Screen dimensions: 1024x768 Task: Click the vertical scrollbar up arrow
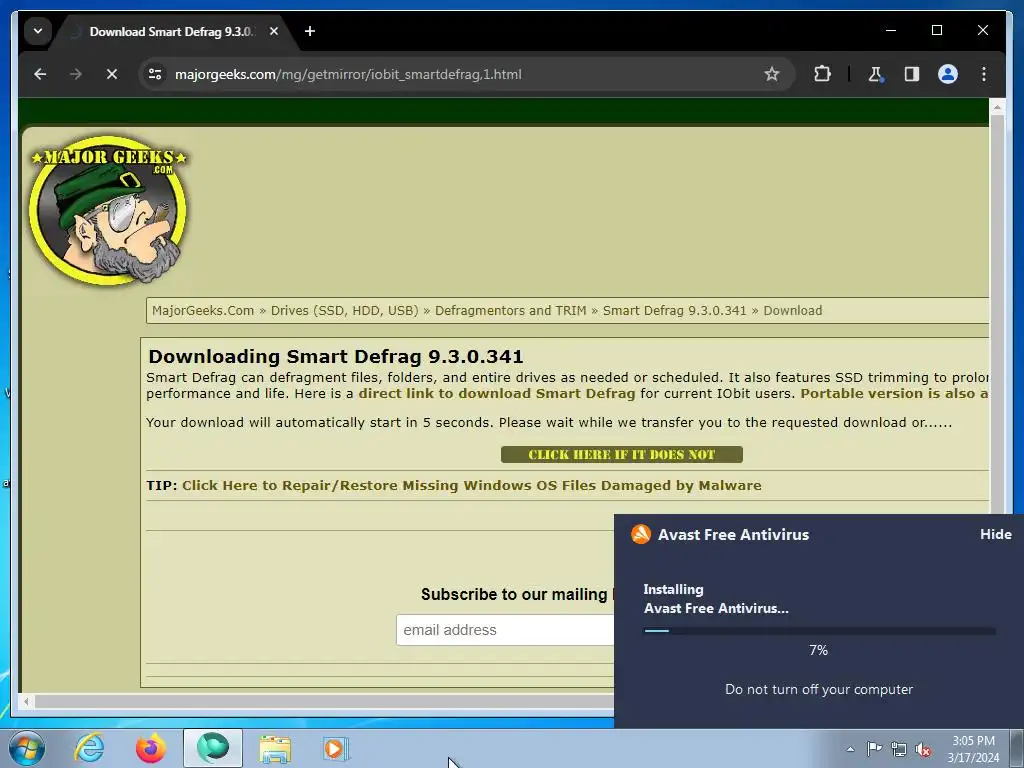point(997,106)
